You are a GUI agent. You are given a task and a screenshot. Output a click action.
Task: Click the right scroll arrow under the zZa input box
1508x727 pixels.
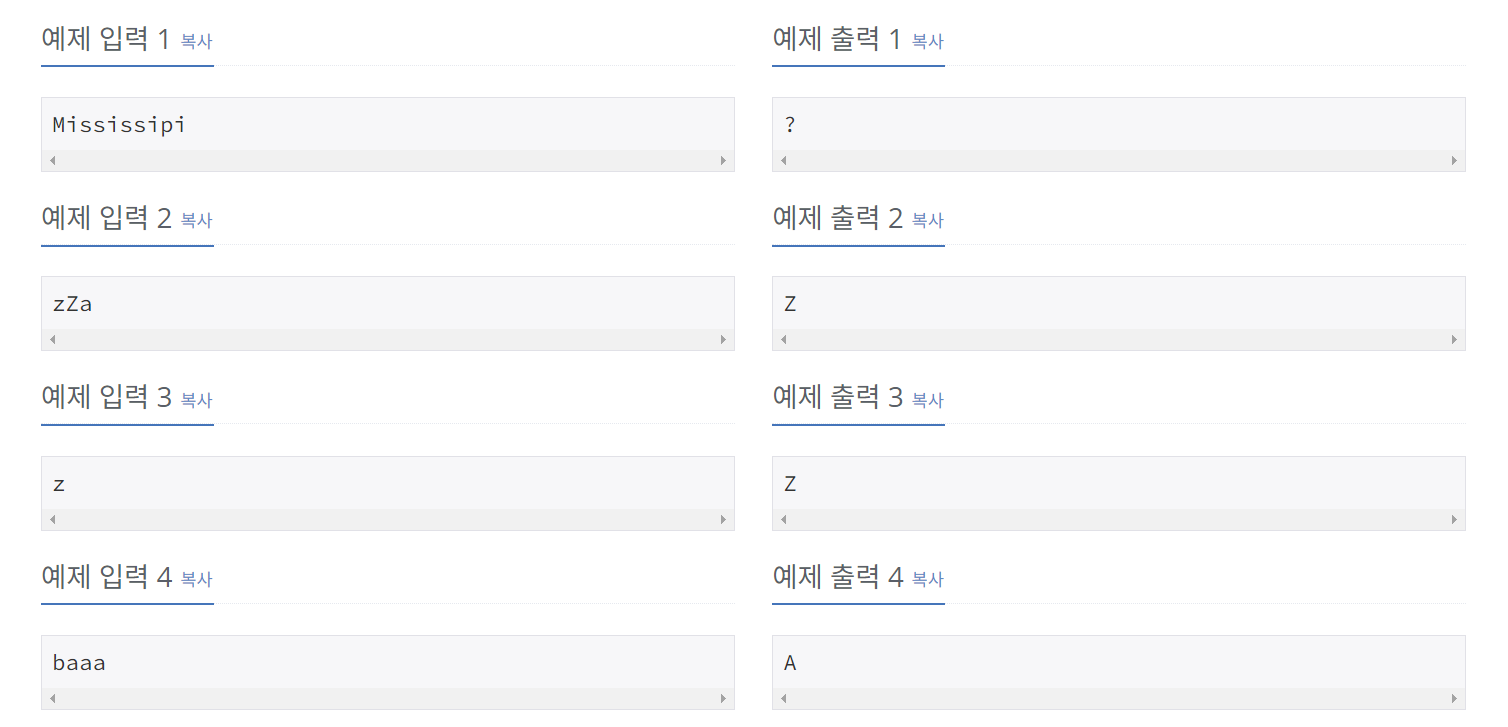(724, 339)
